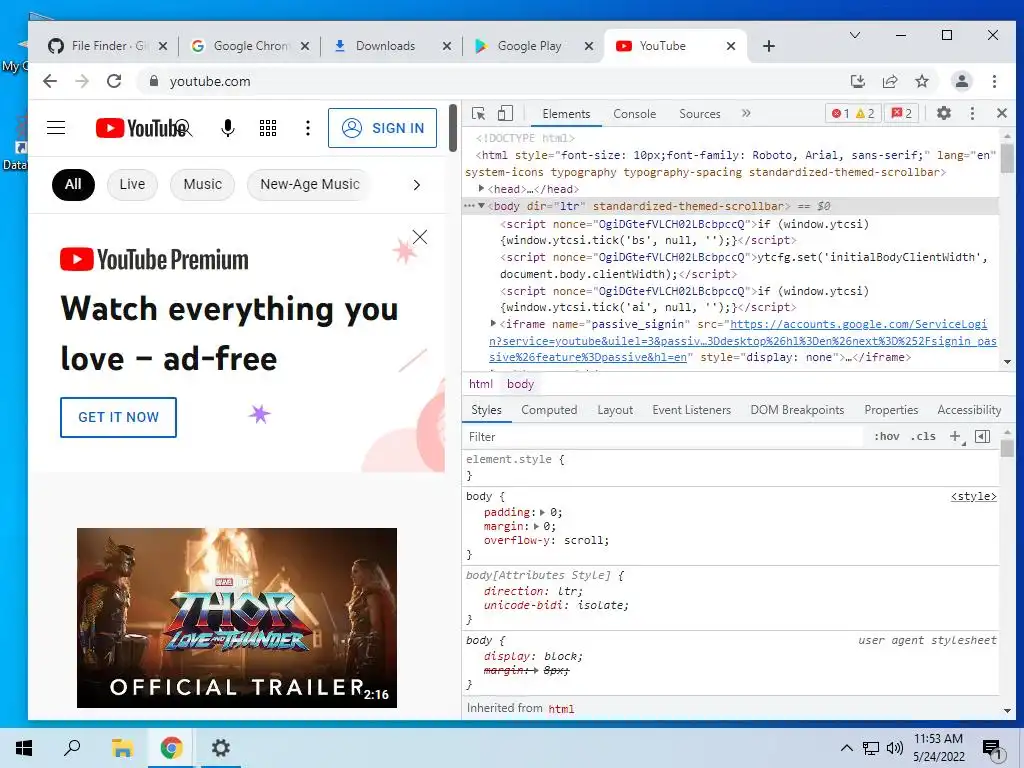Screen dimensions: 1024x768
Task: Click the SIGN IN button
Action: 383,128
